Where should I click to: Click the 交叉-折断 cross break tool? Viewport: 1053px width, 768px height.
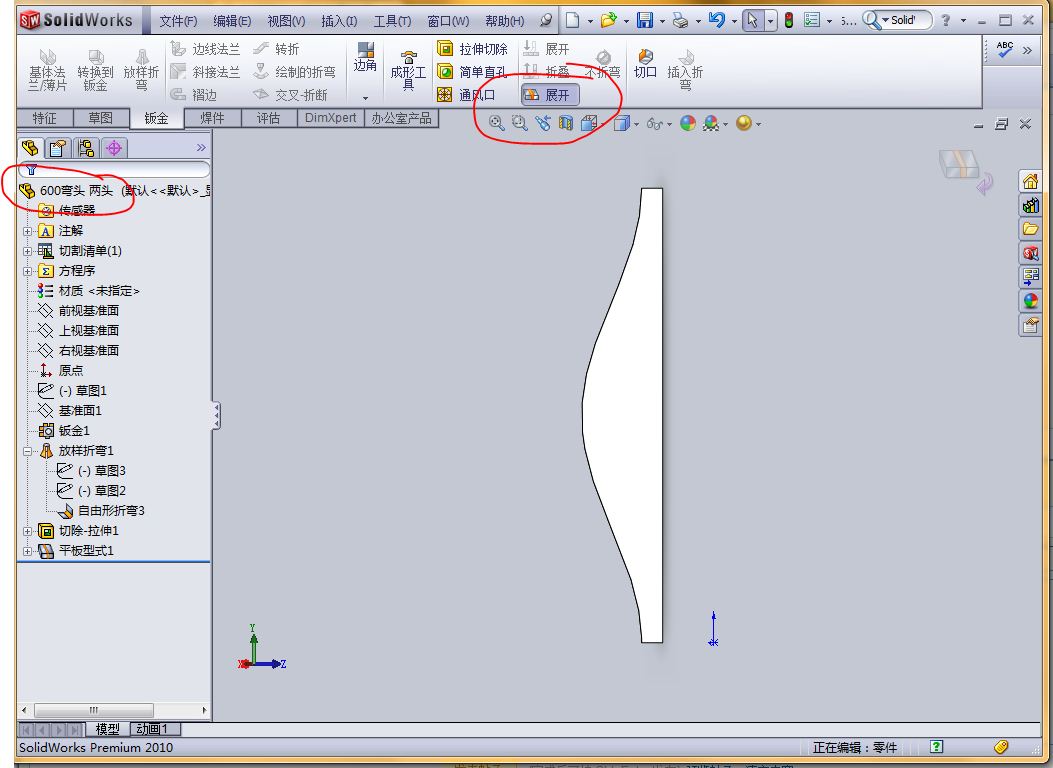click(x=290, y=95)
